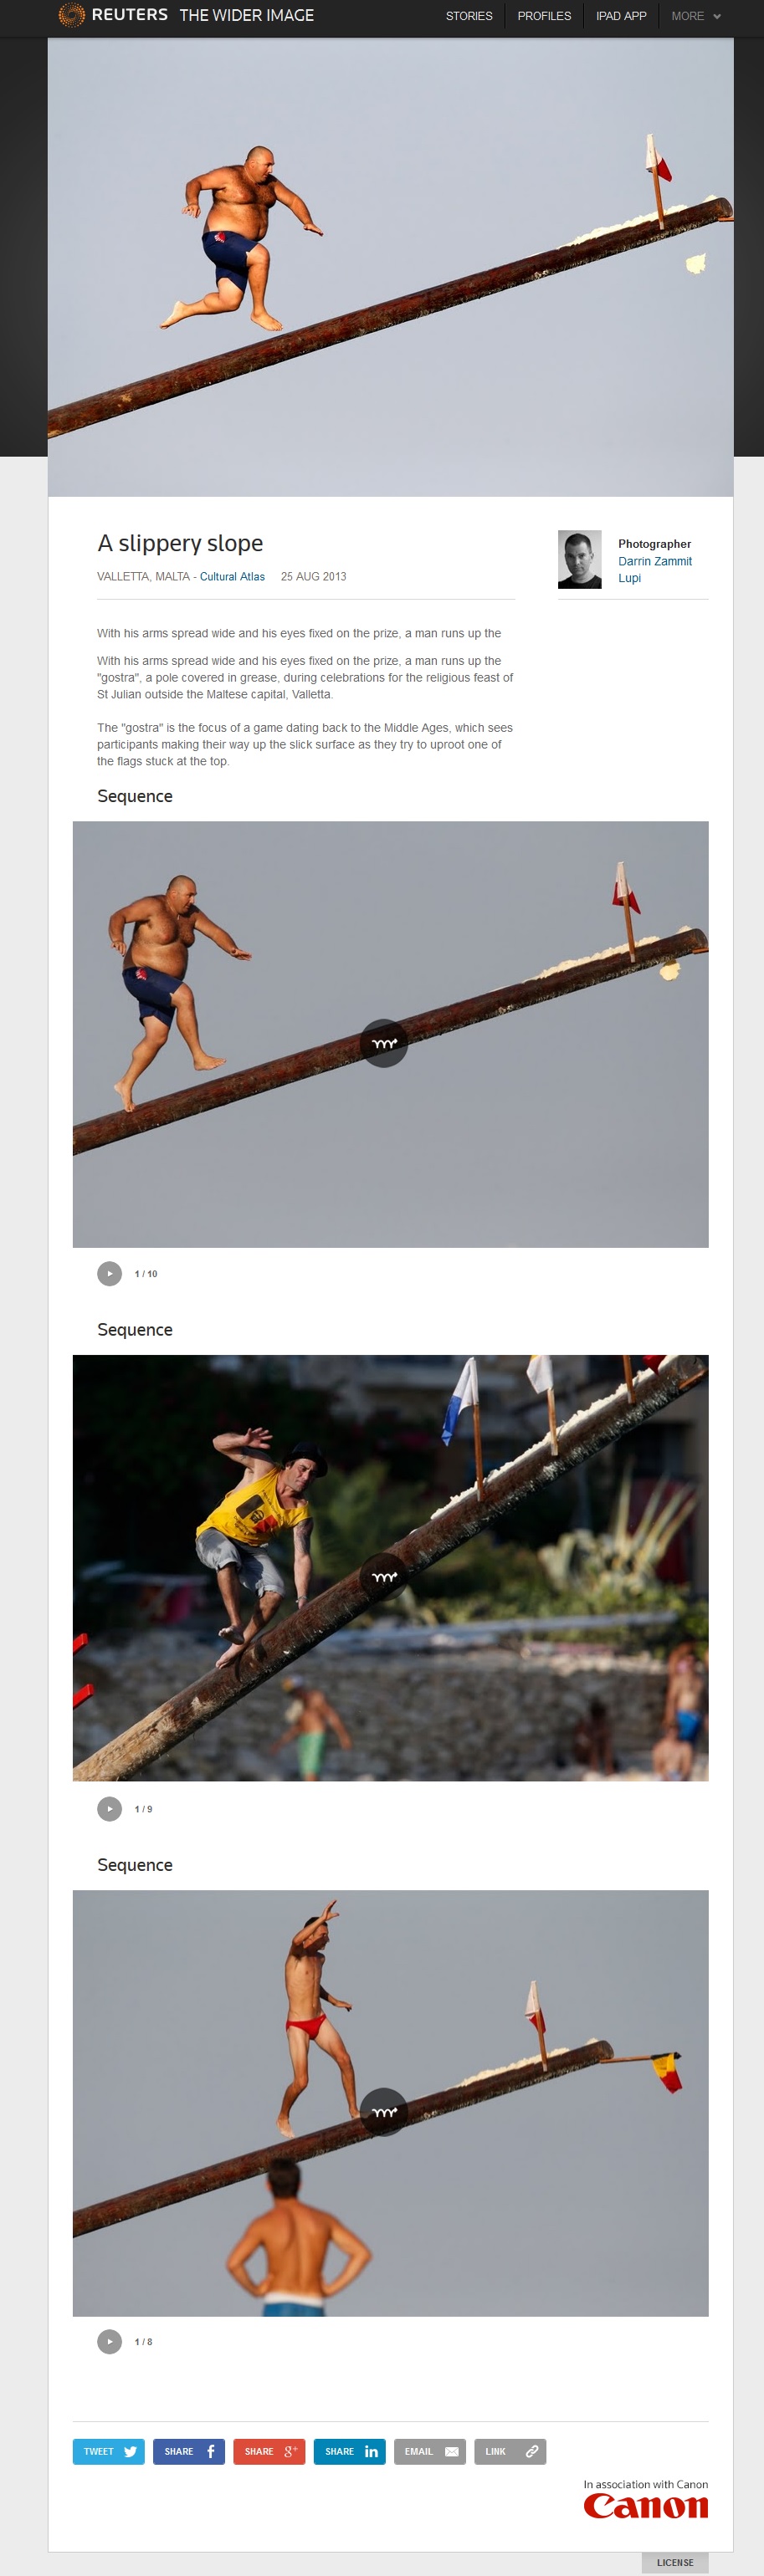The height and width of the screenshot is (2576, 764).
Task: Expand the MORE dropdown menu
Action: [696, 16]
